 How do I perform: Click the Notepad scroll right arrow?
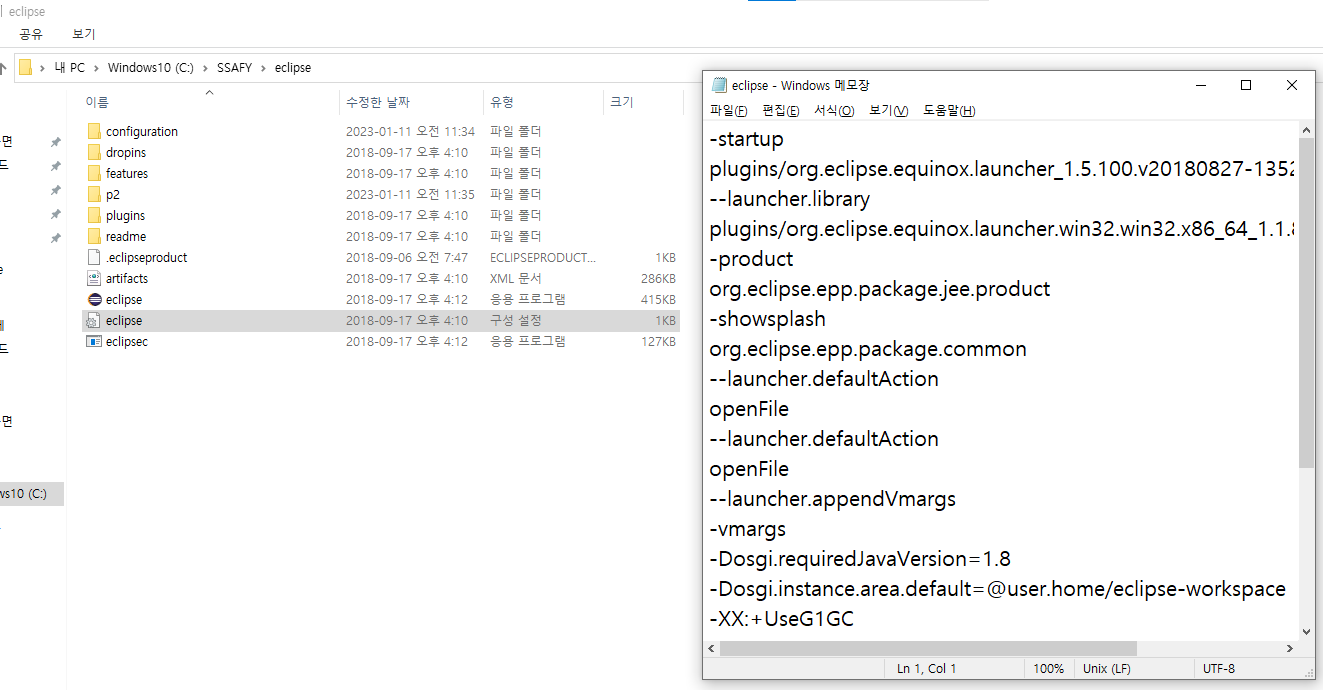click(x=1290, y=649)
